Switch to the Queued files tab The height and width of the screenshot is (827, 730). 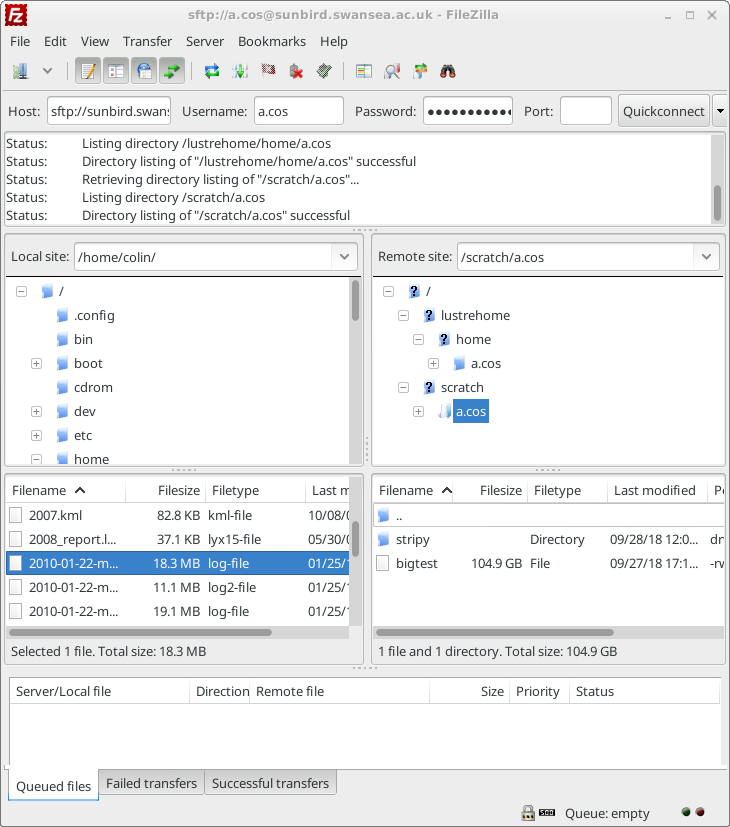(x=53, y=786)
